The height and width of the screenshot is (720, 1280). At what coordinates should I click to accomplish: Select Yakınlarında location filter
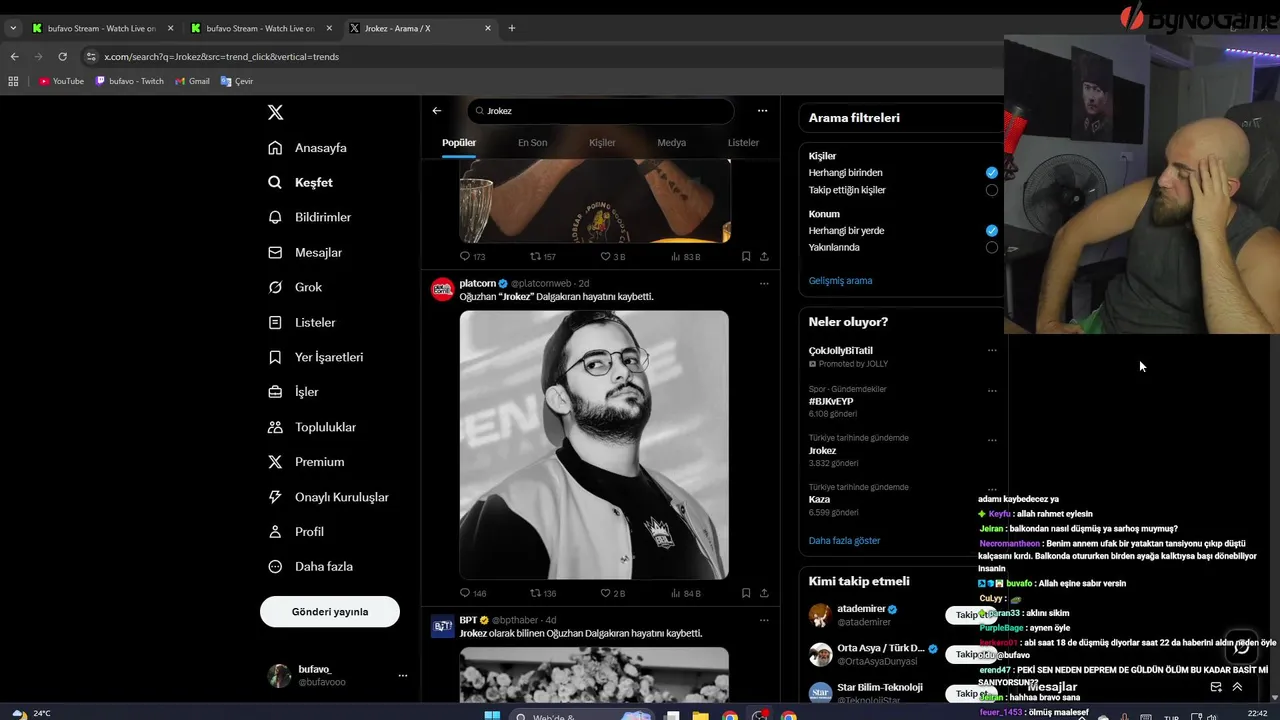click(x=991, y=248)
